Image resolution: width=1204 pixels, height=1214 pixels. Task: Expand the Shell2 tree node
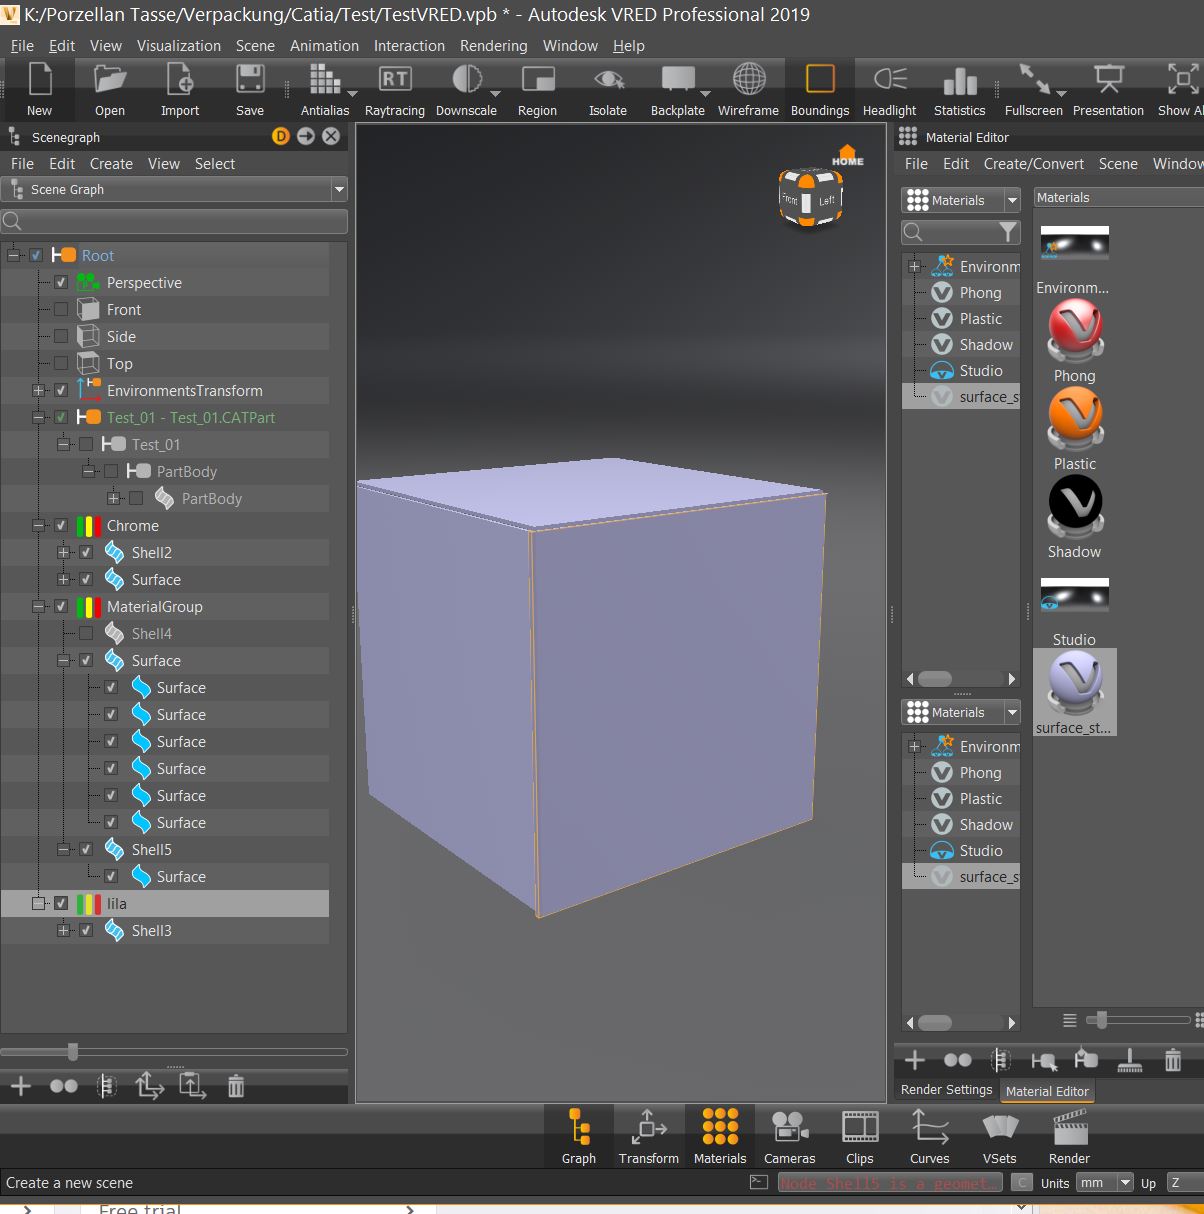[x=63, y=553]
